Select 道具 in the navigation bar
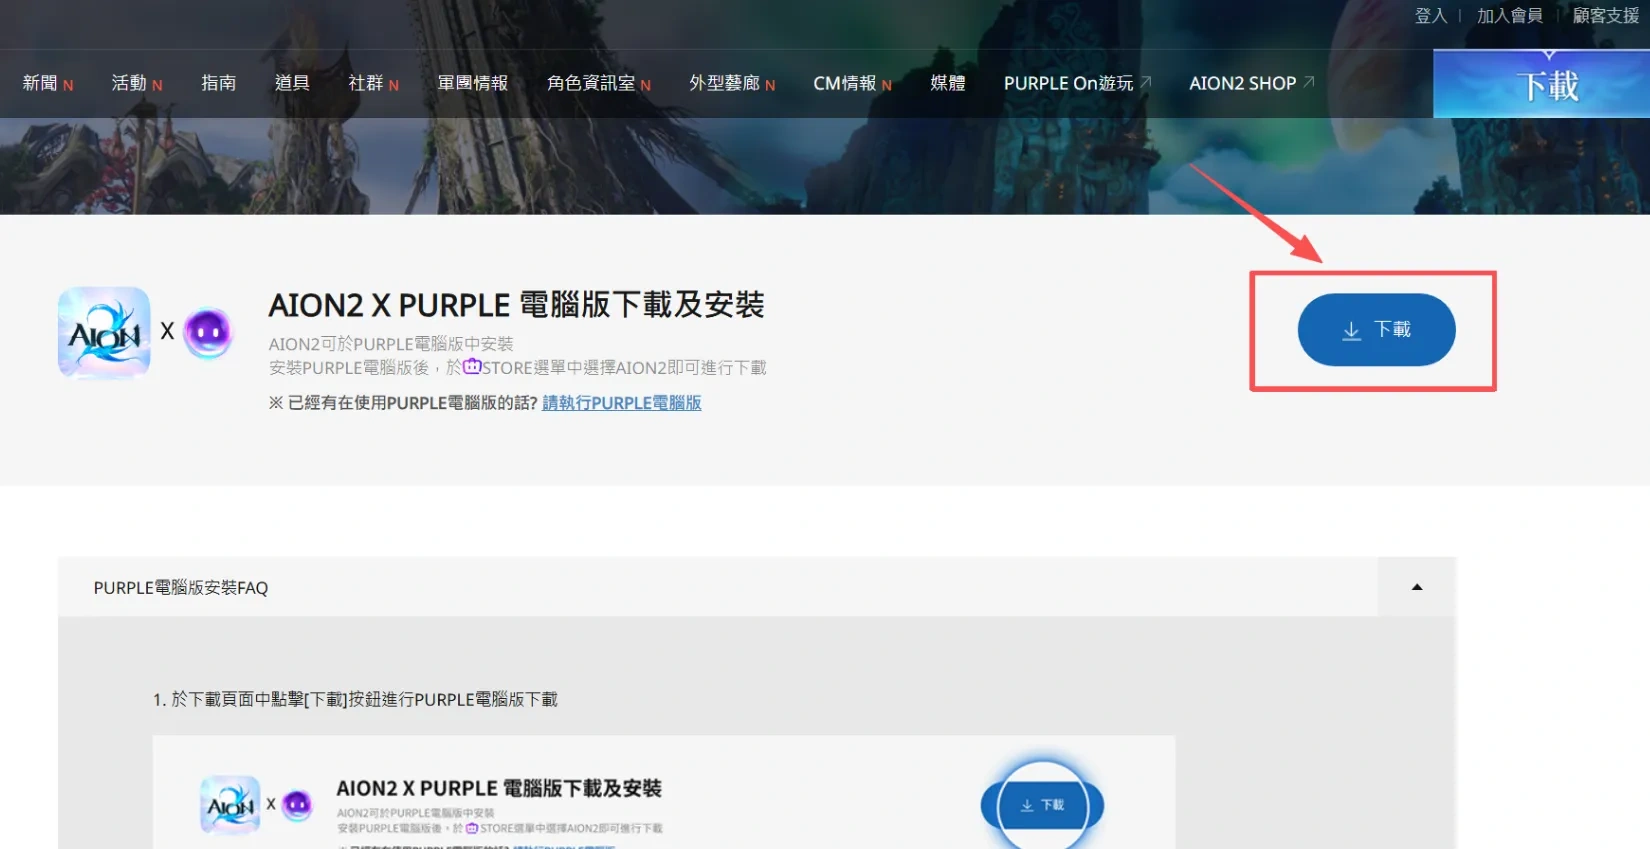Image resolution: width=1650 pixels, height=849 pixels. click(x=292, y=83)
